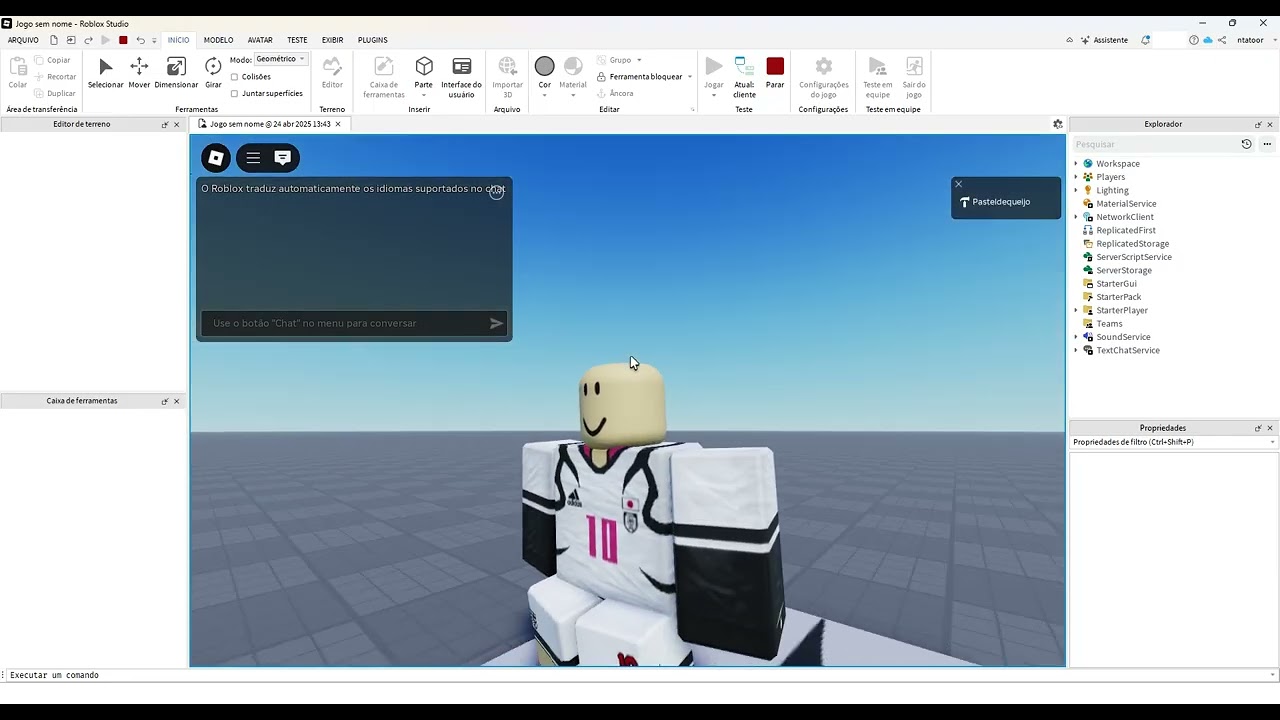Open the Assistente panel
1280x720 pixels.
pos(1104,40)
